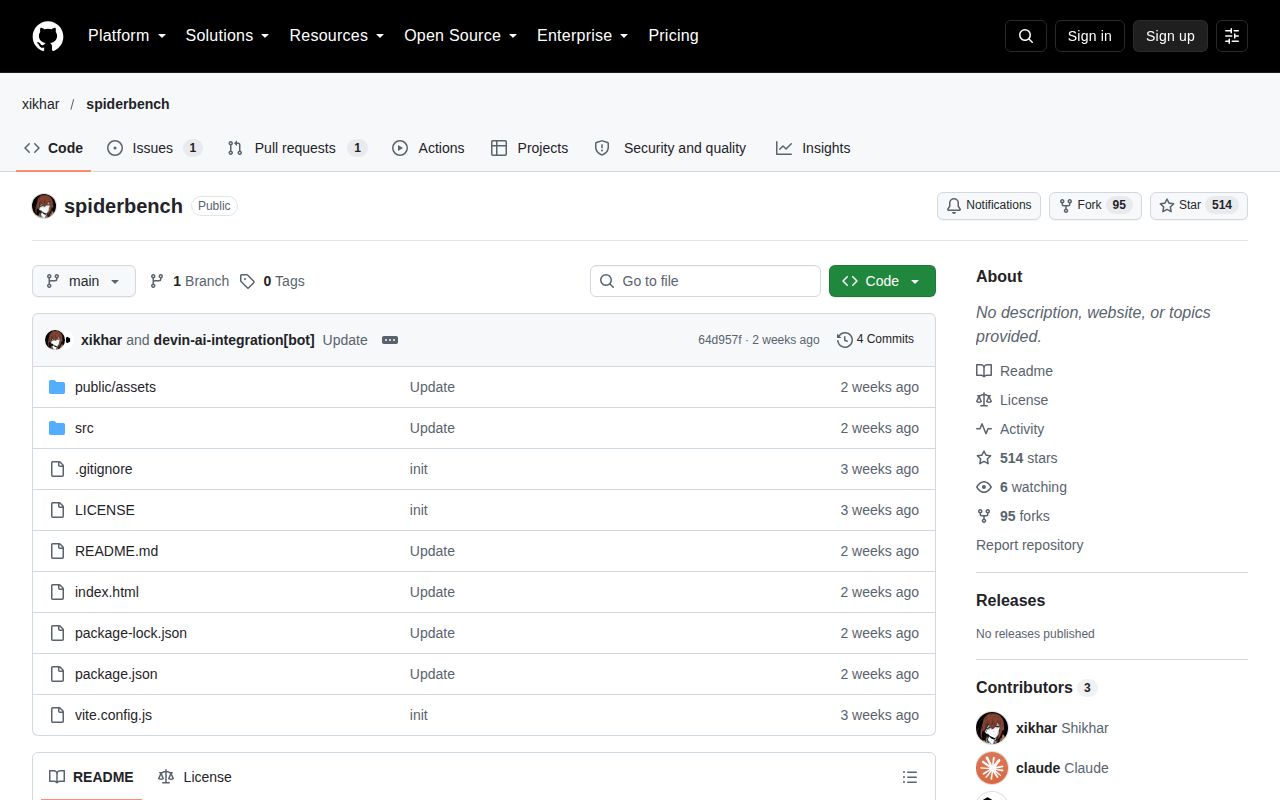Click the GitHub logo icon

pyautogui.click(x=48, y=36)
